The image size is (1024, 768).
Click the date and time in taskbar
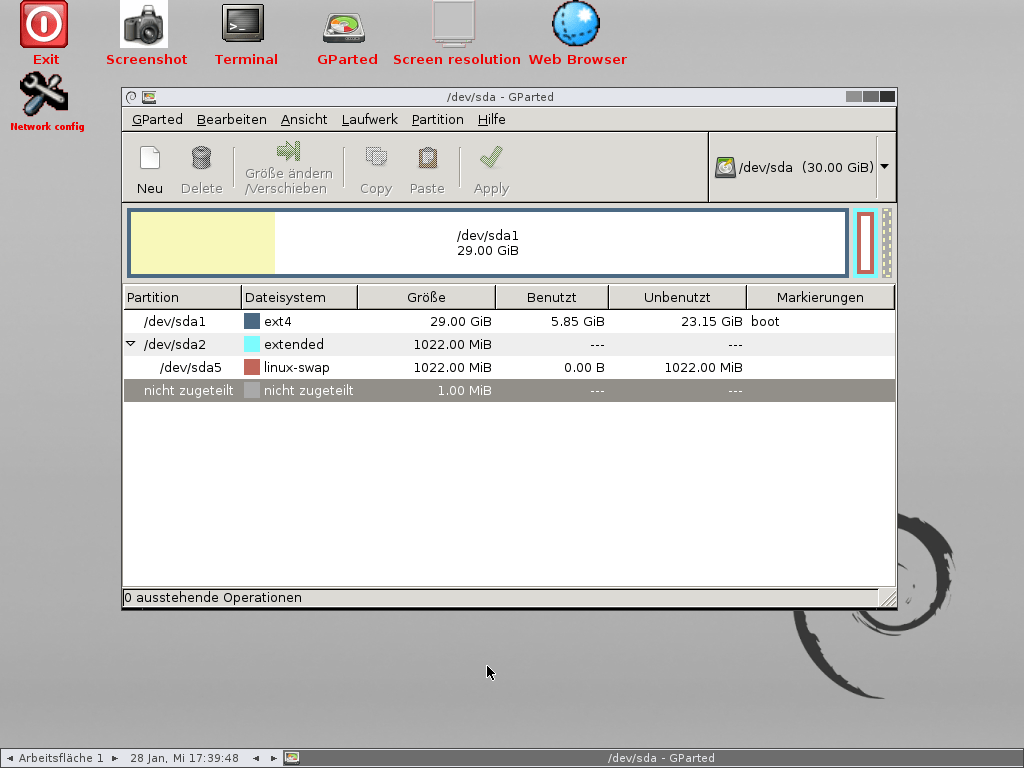point(184,758)
